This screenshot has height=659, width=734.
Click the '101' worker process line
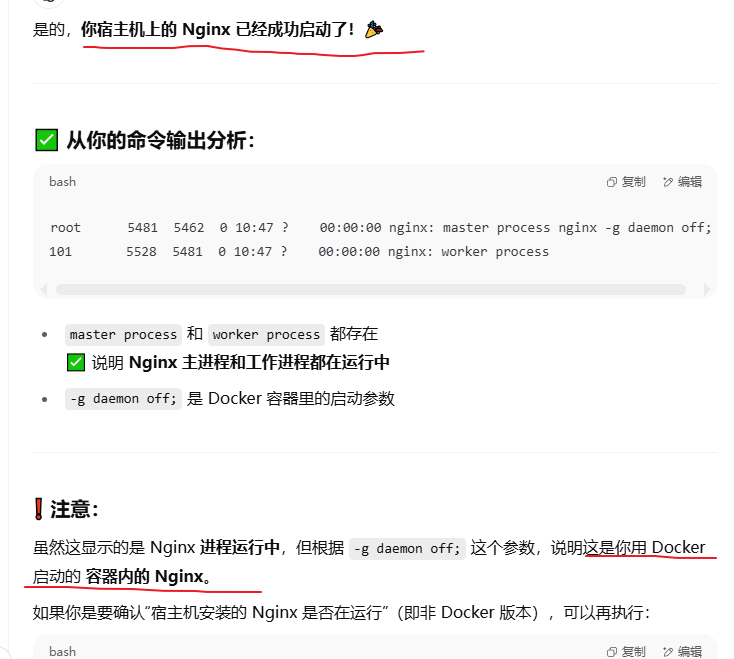click(299, 252)
